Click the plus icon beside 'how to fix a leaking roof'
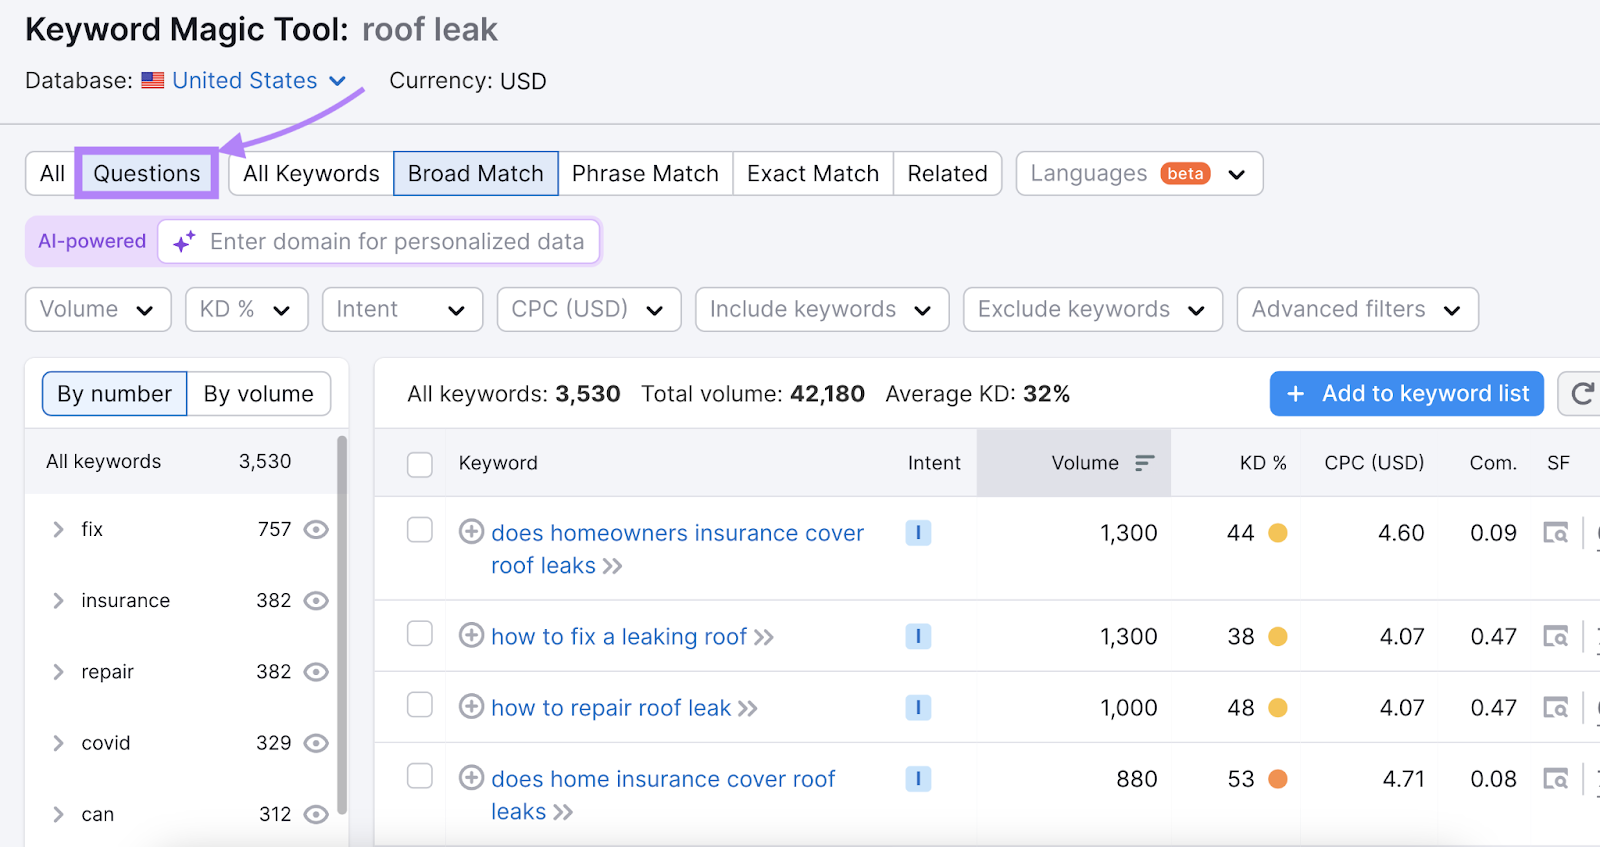This screenshot has height=847, width=1600. coord(471,635)
